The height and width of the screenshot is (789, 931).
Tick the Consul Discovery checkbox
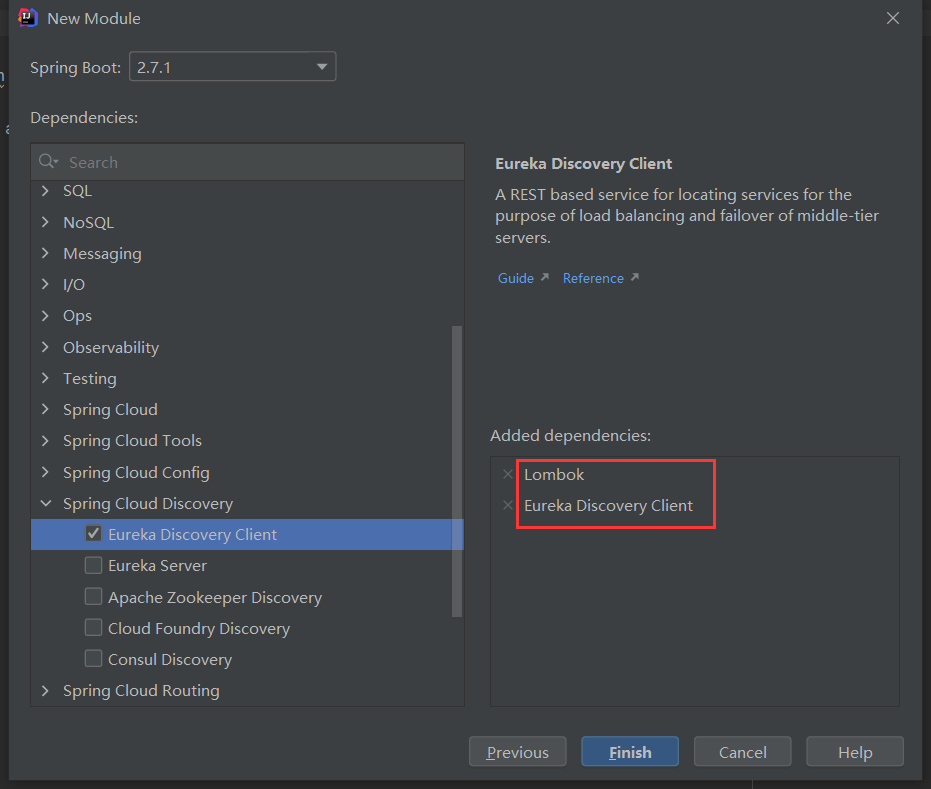(x=93, y=659)
